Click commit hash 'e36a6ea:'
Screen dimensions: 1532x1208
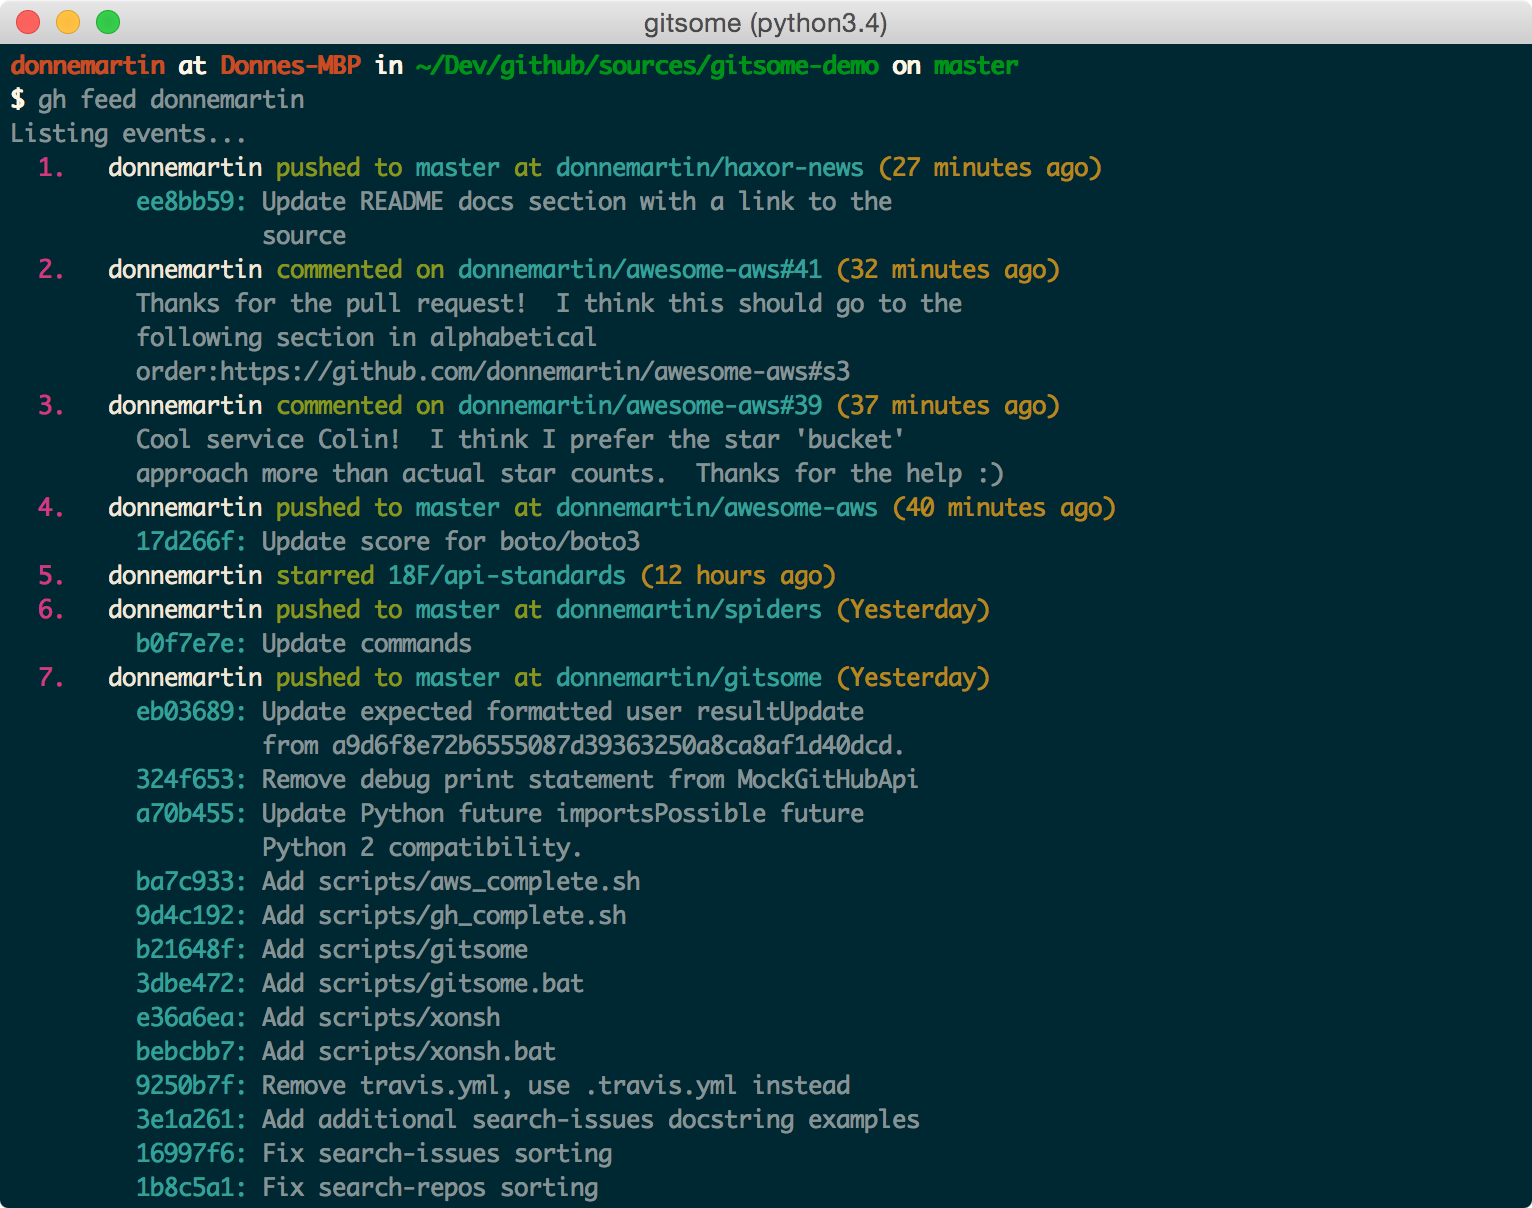pos(191,1018)
